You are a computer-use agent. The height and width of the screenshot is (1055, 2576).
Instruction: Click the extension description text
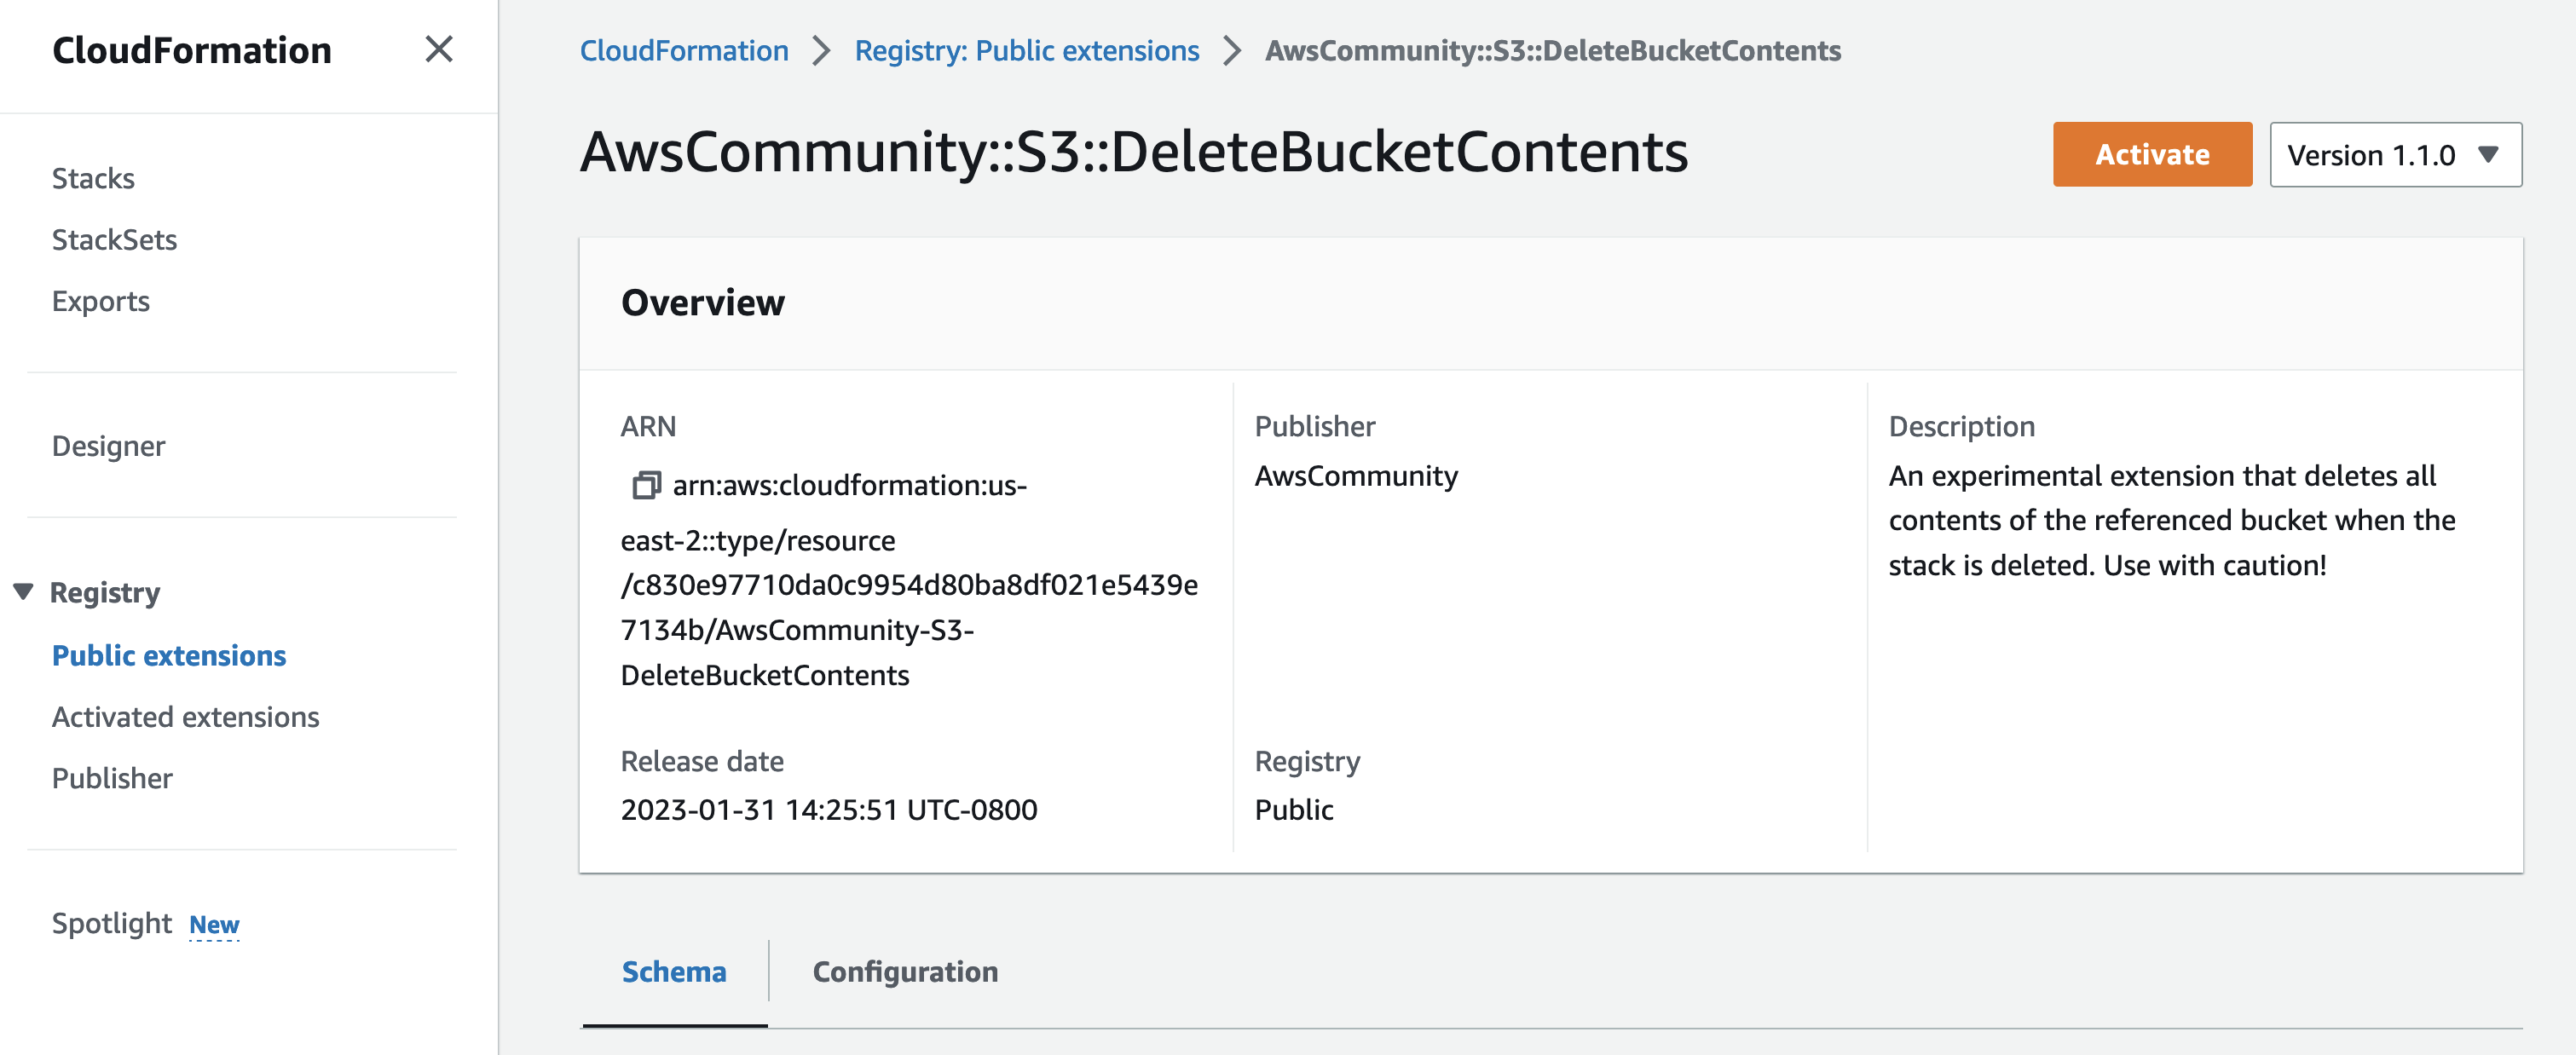coord(2172,520)
